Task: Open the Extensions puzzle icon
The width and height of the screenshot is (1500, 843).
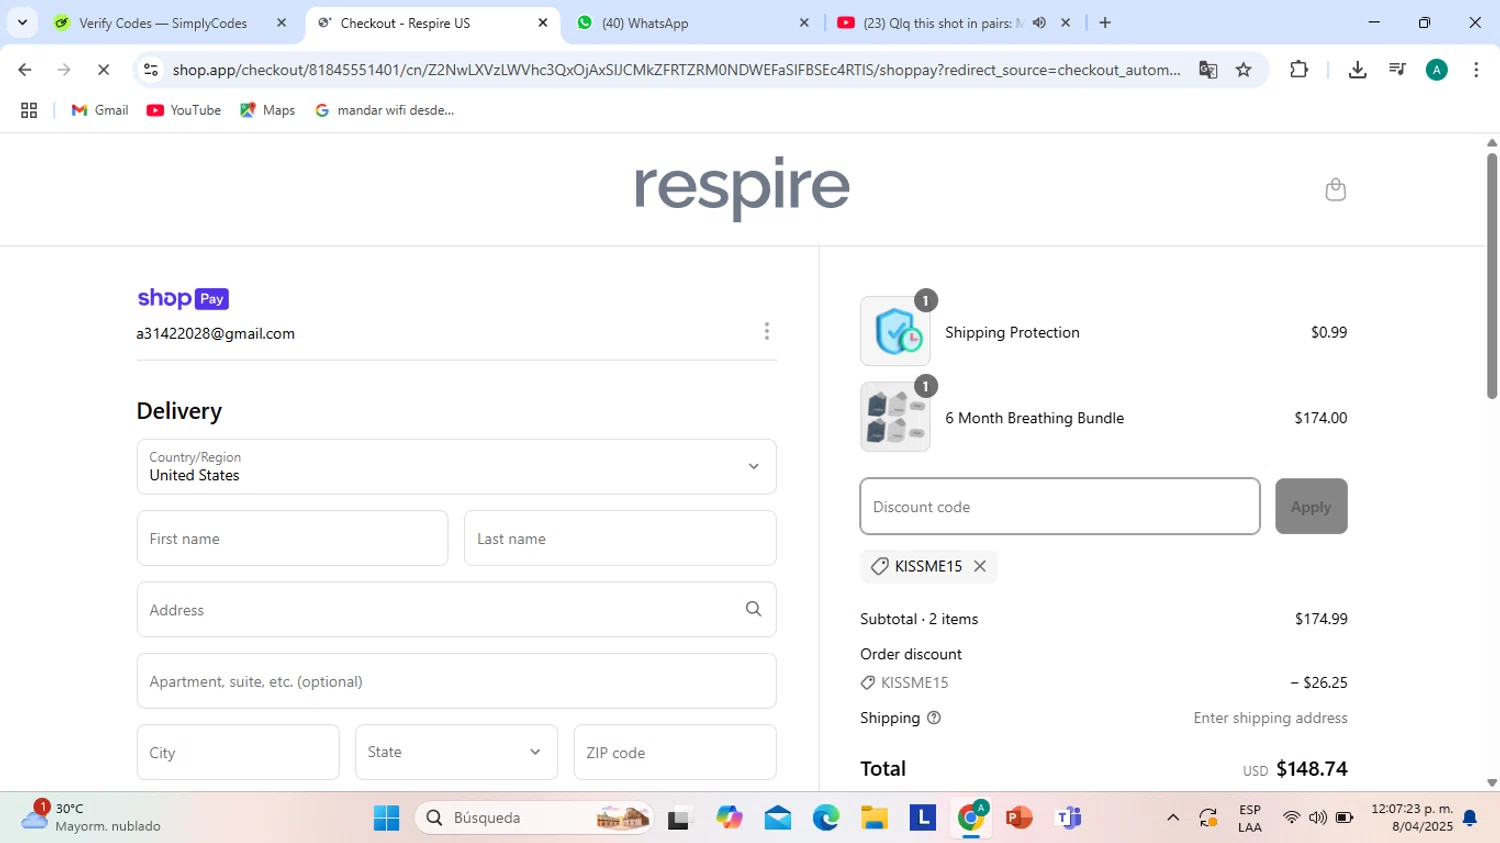Action: coord(1299,70)
